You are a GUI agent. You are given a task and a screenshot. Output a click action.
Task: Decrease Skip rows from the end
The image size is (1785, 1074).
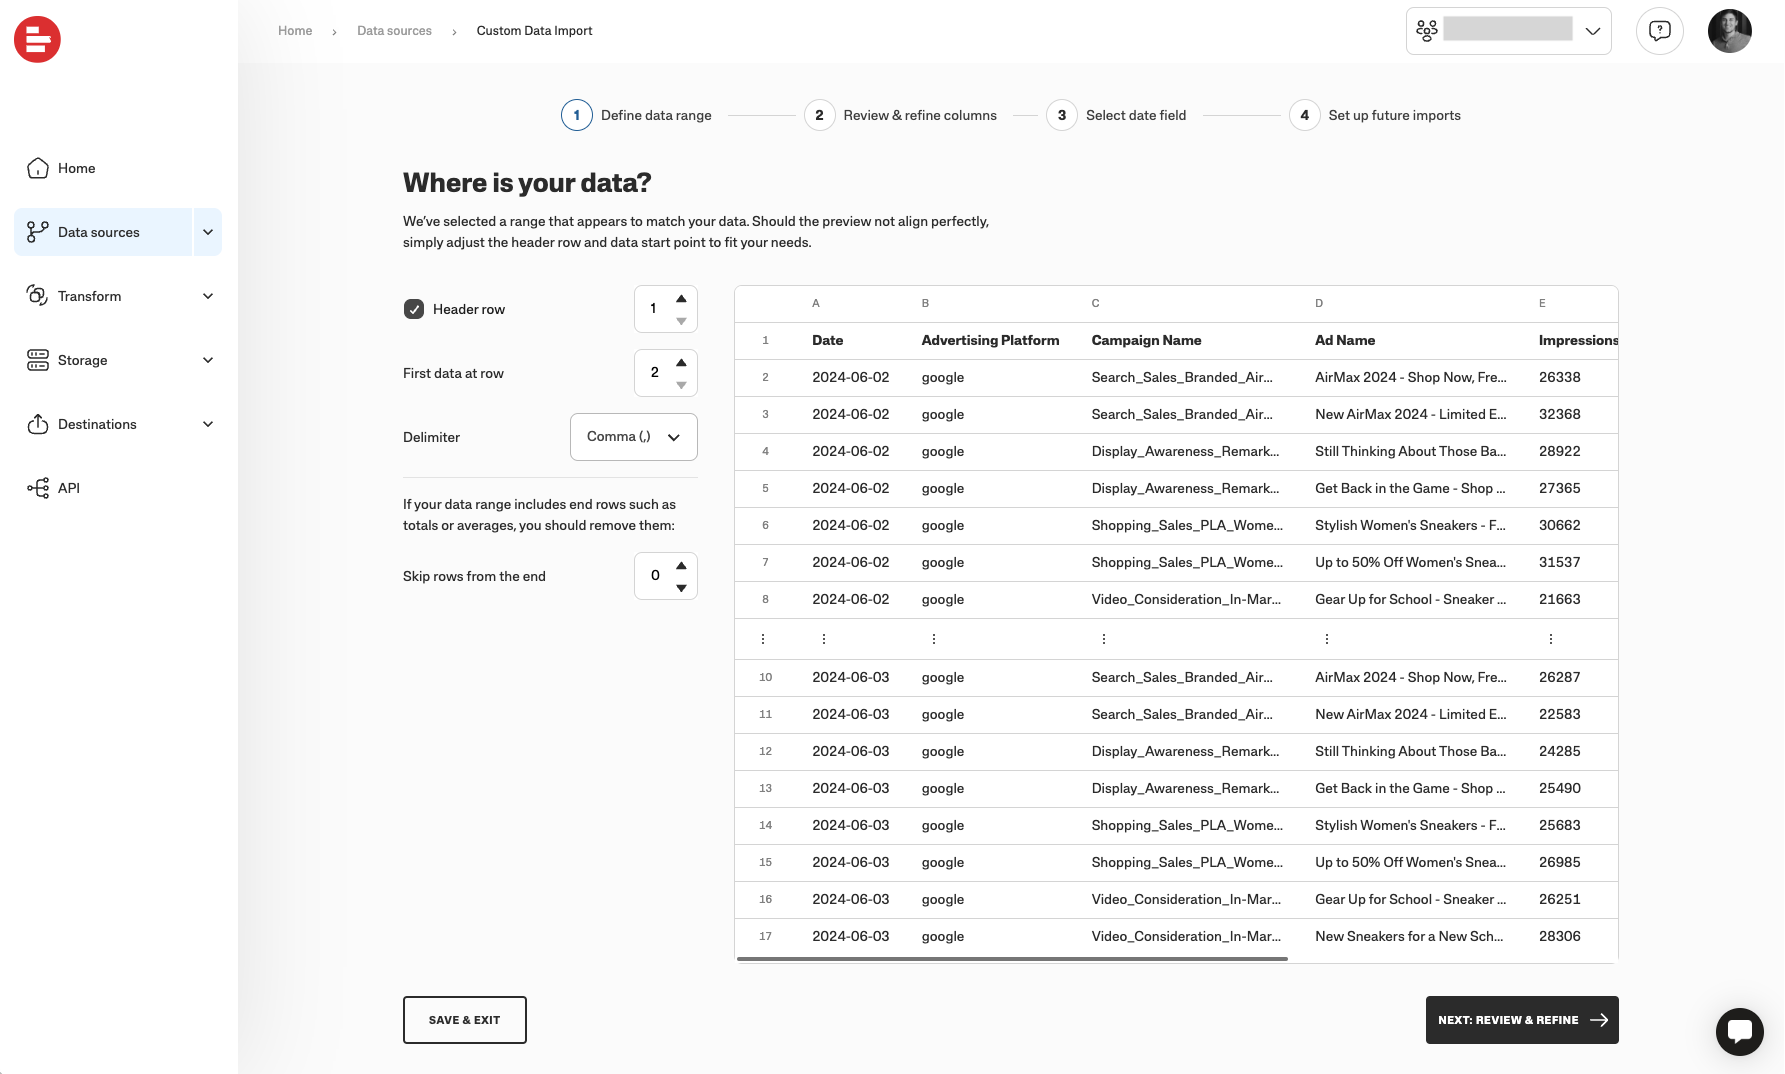(681, 588)
